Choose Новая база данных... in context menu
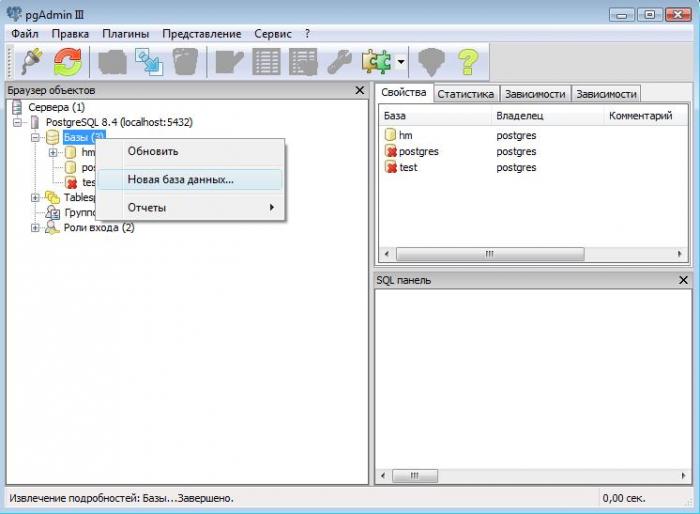The height and width of the screenshot is (514, 700). [190, 180]
